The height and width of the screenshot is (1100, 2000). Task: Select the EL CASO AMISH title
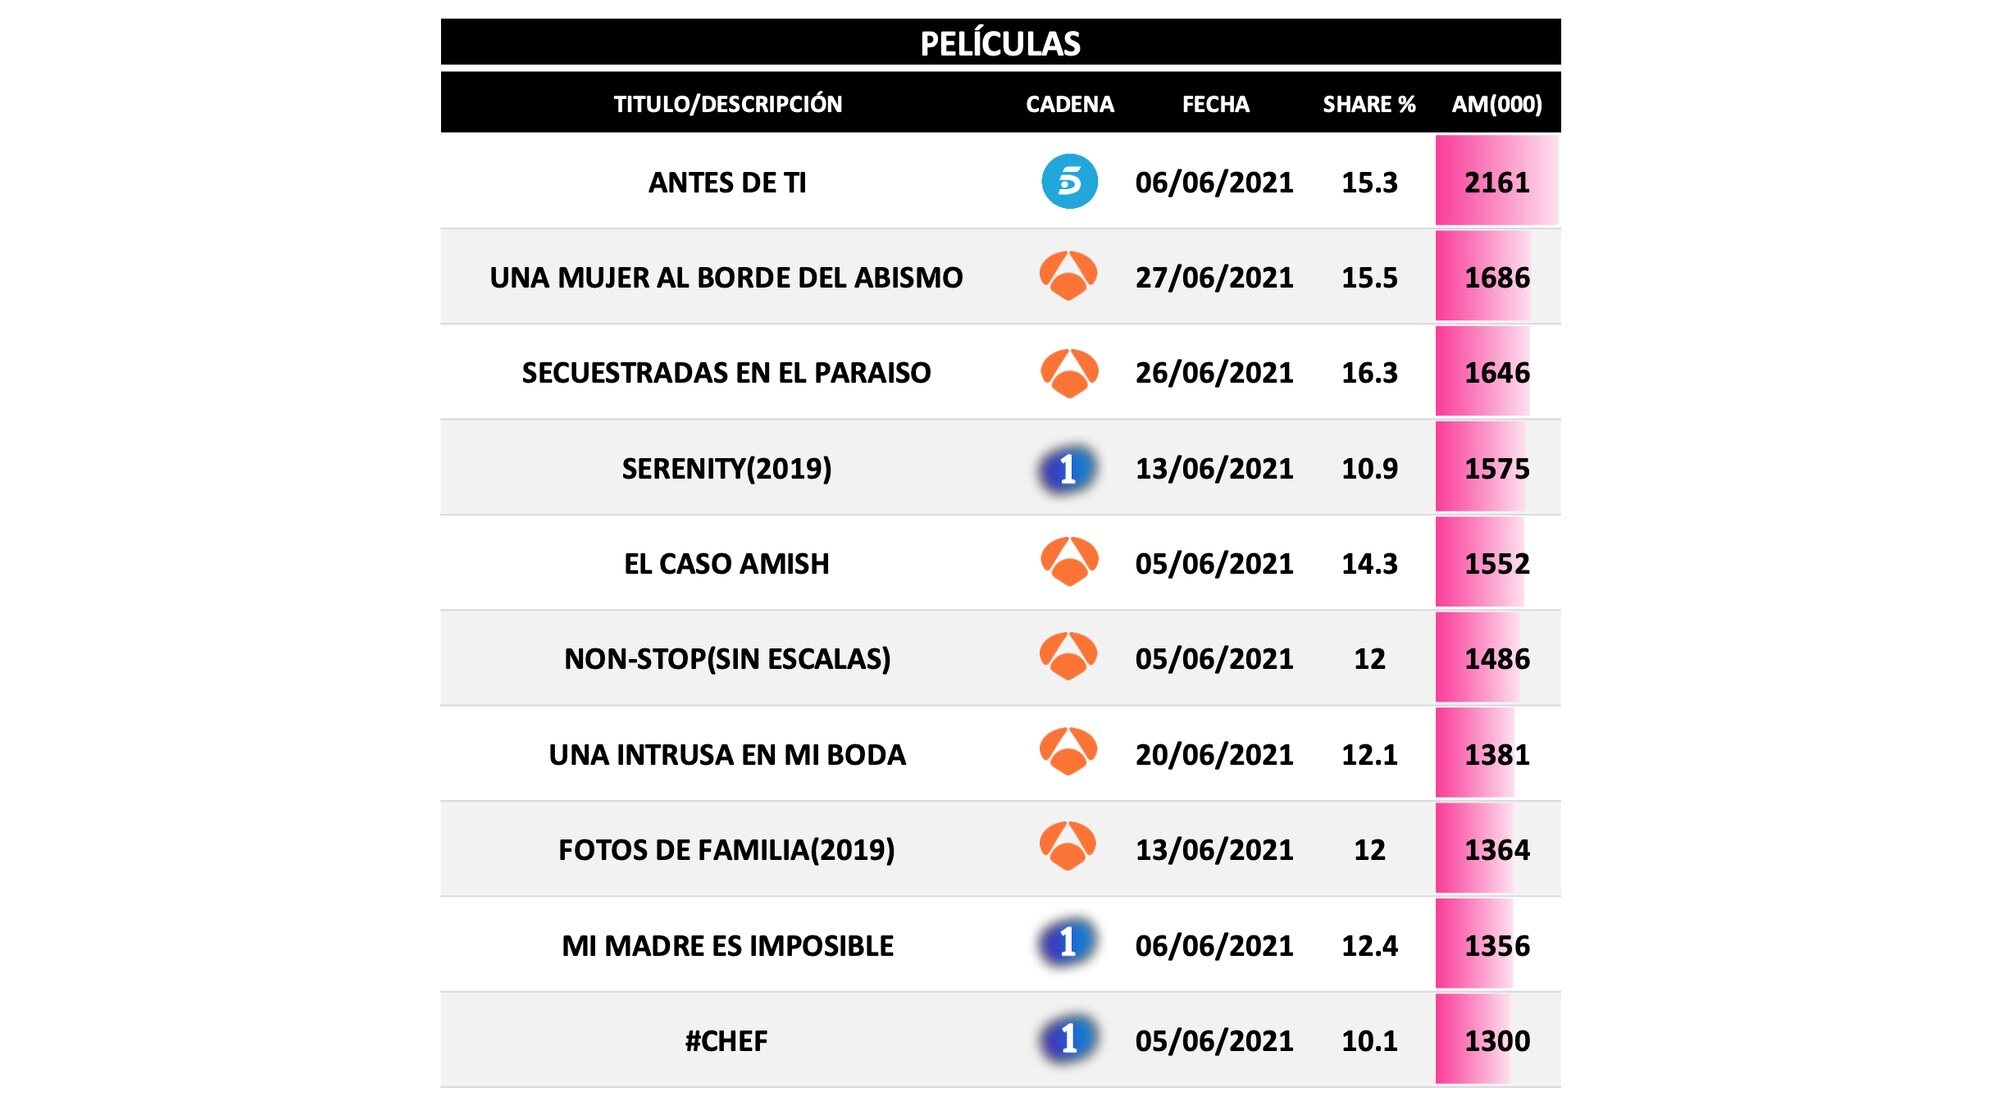coord(727,564)
